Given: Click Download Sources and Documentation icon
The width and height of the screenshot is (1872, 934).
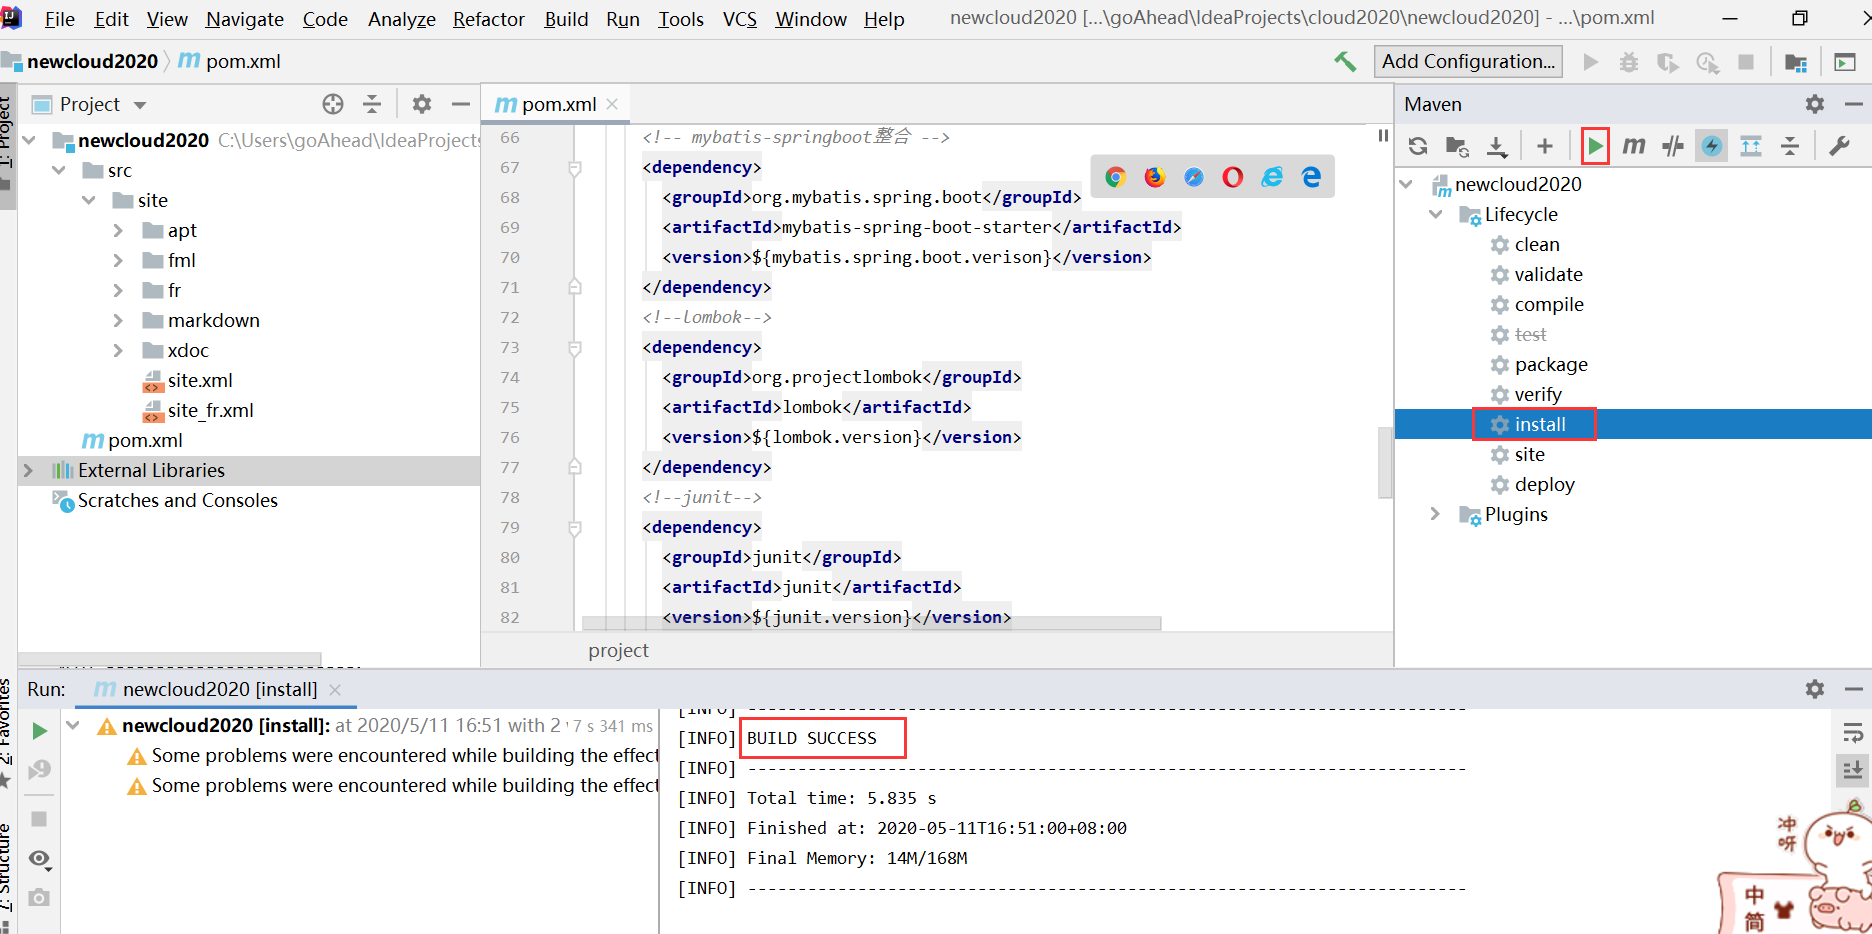Looking at the screenshot, I should (x=1496, y=146).
